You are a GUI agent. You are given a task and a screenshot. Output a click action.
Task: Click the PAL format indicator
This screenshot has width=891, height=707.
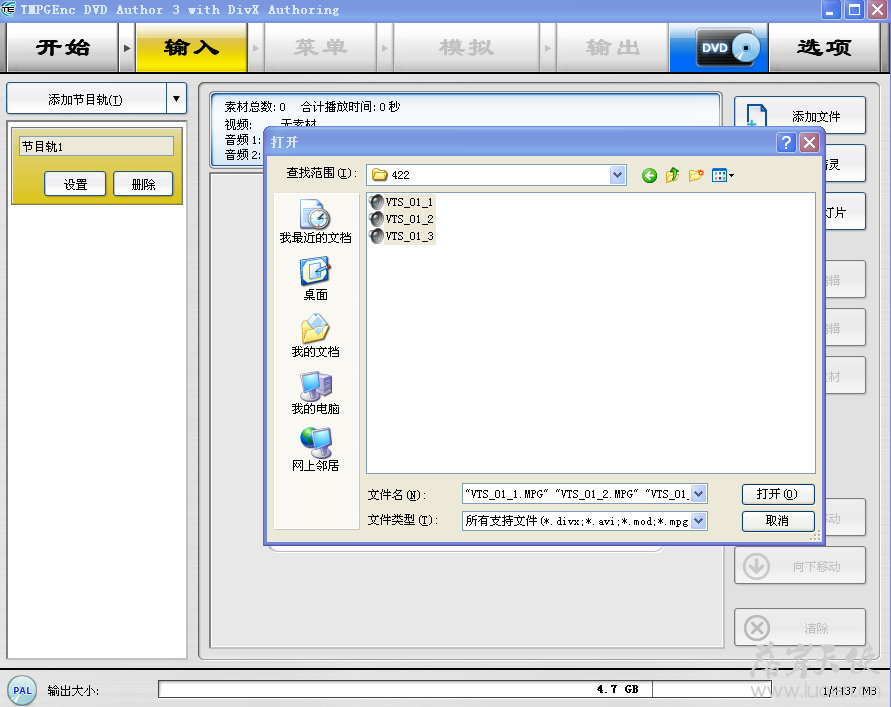point(22,691)
